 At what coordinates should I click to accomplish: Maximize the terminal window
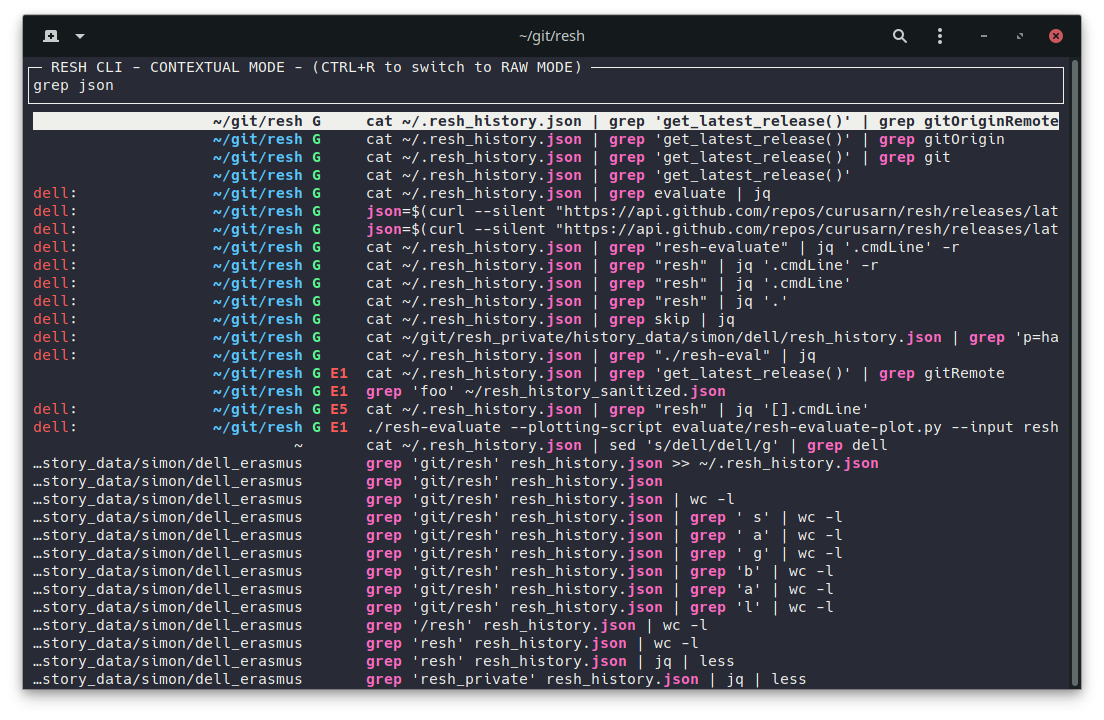[1020, 36]
